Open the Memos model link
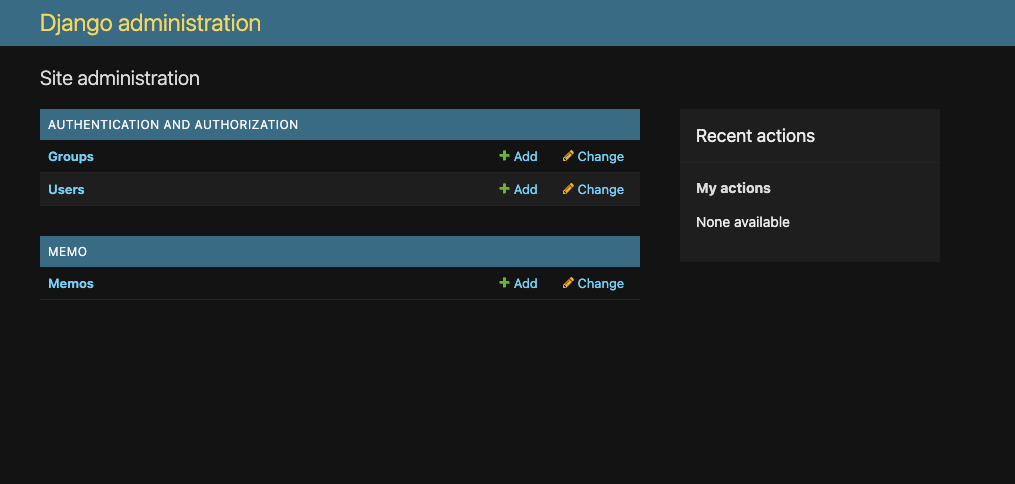The width and height of the screenshot is (1015, 484). pos(71,283)
